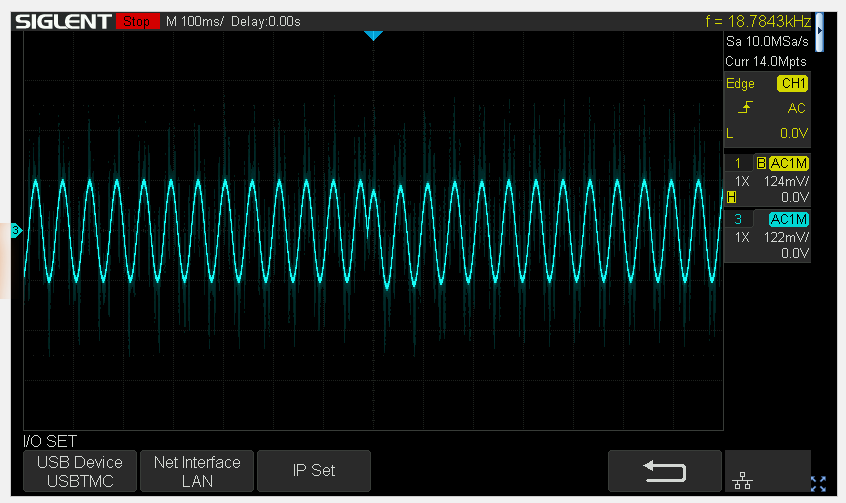Click the trigger position marker triangle

[x=373, y=36]
